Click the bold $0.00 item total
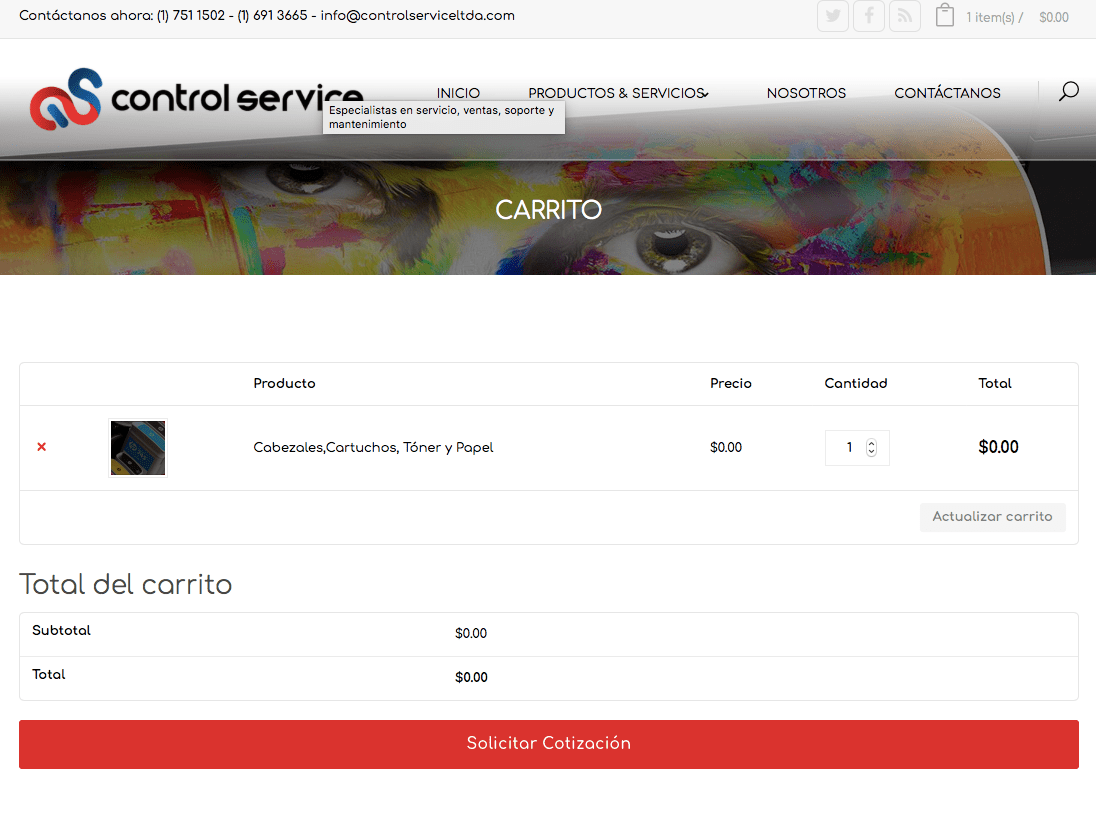This screenshot has height=817, width=1096. (x=998, y=447)
